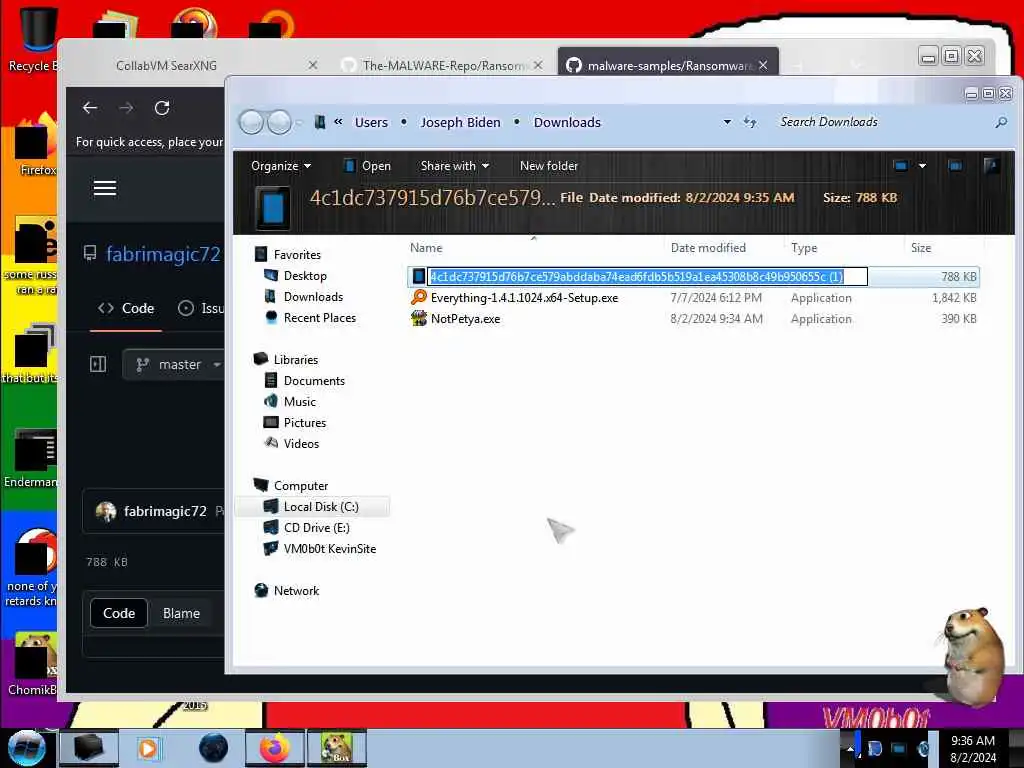Select Favorites in the navigation pane

point(297,255)
